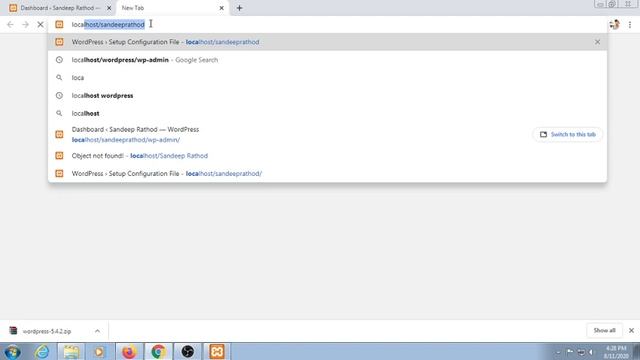
Task: Select the 'localhost' search suggestion
Action: tap(327, 113)
